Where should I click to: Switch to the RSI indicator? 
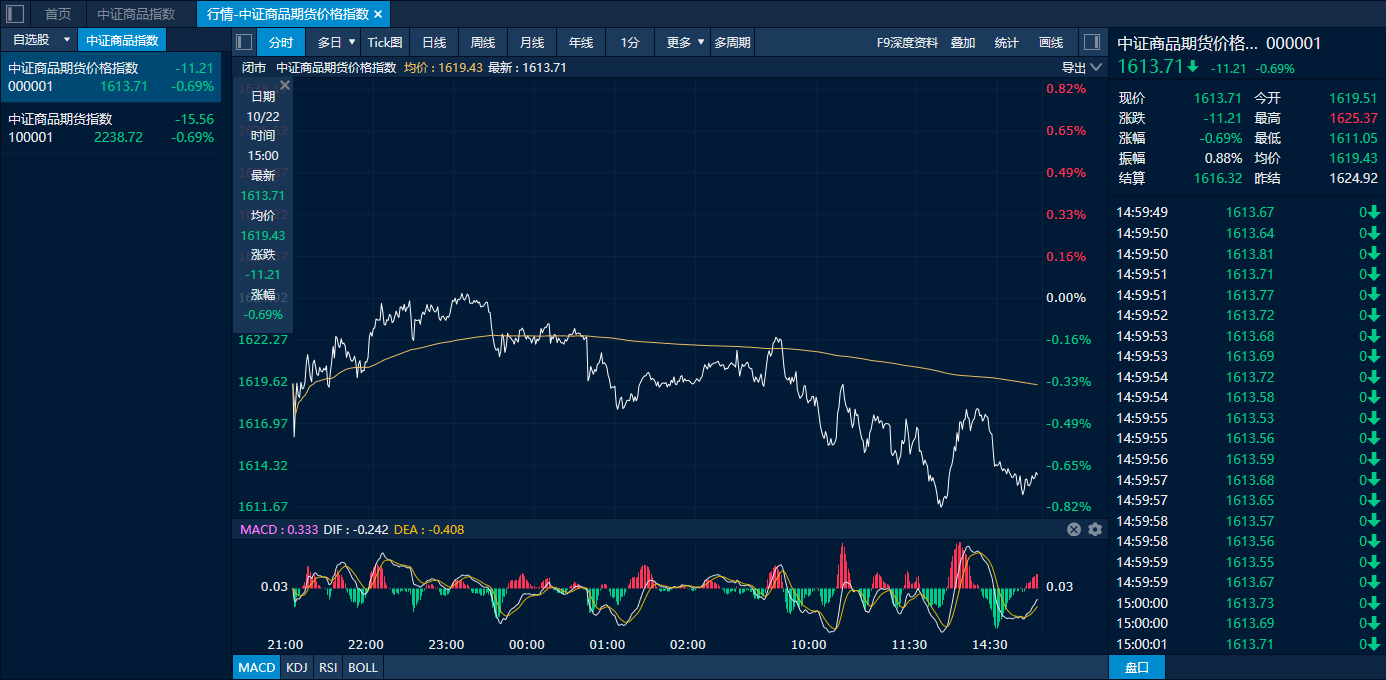tap(328, 667)
